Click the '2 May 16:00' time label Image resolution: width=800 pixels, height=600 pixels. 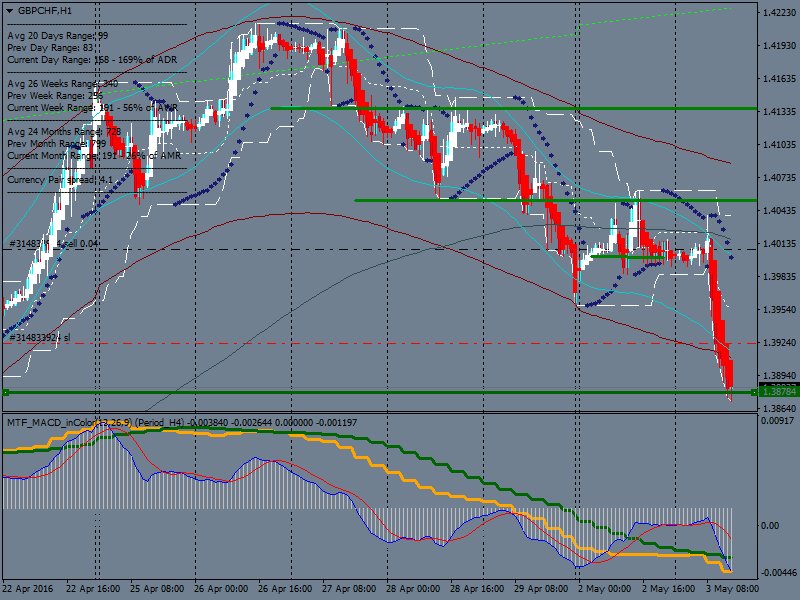668,589
